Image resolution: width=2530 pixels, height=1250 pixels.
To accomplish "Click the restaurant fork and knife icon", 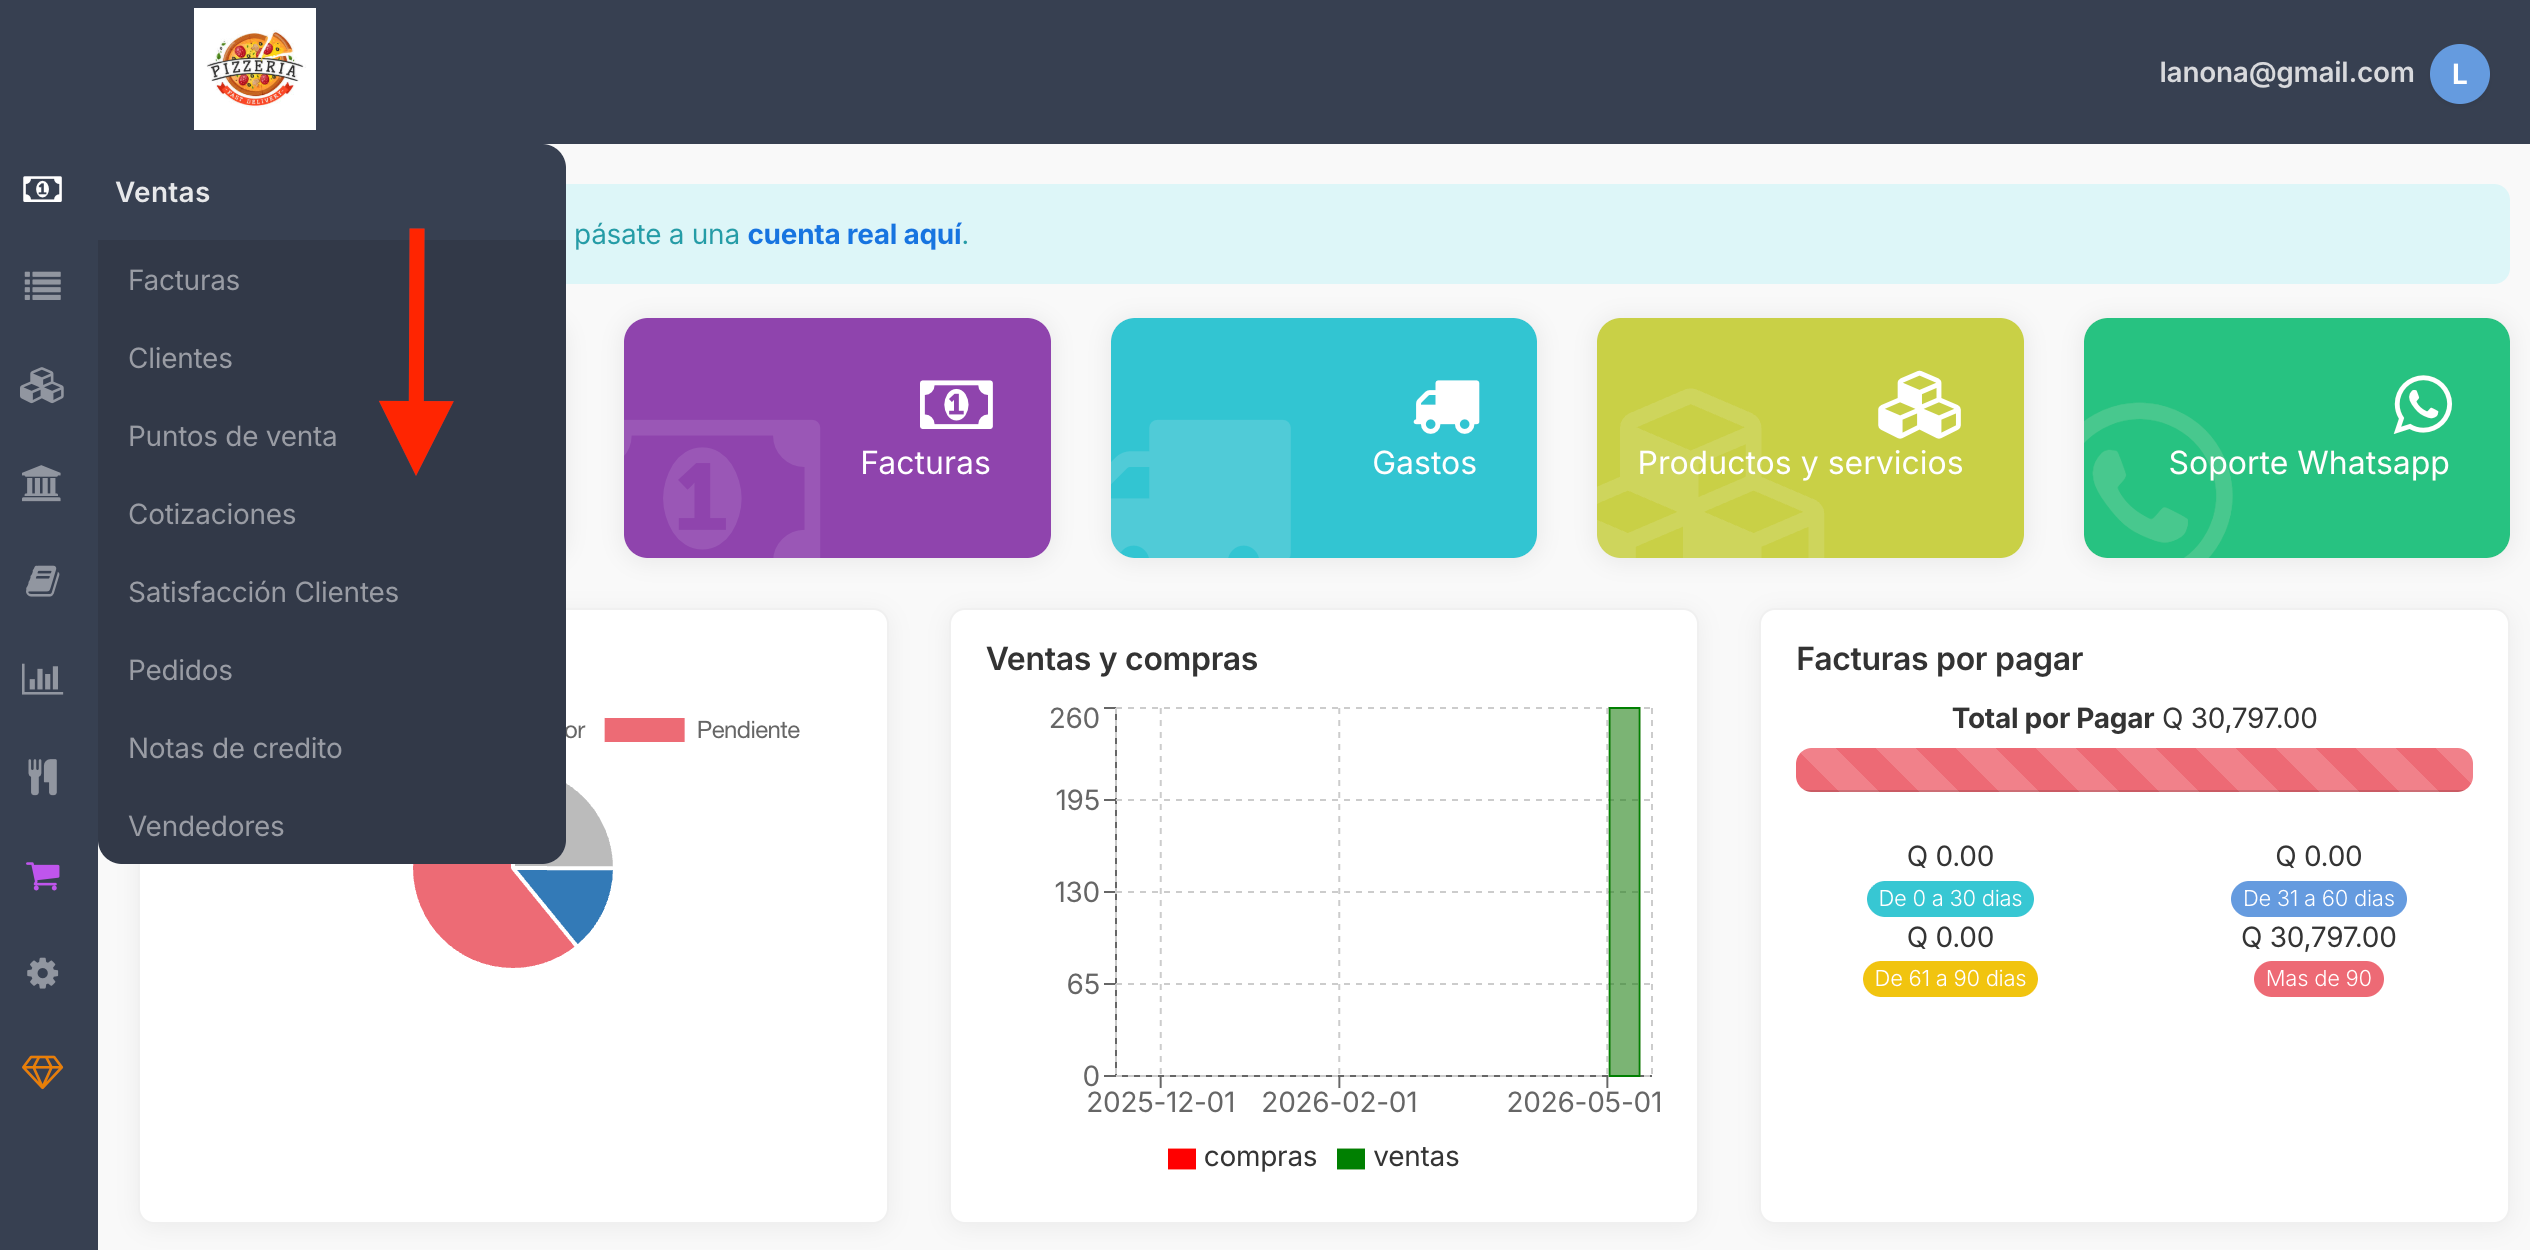I will [42, 777].
